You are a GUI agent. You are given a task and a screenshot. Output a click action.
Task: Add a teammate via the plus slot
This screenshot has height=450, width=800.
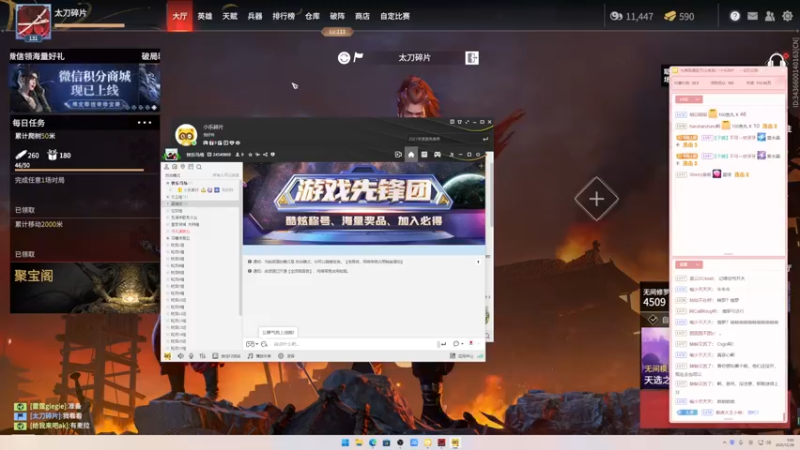(x=596, y=199)
